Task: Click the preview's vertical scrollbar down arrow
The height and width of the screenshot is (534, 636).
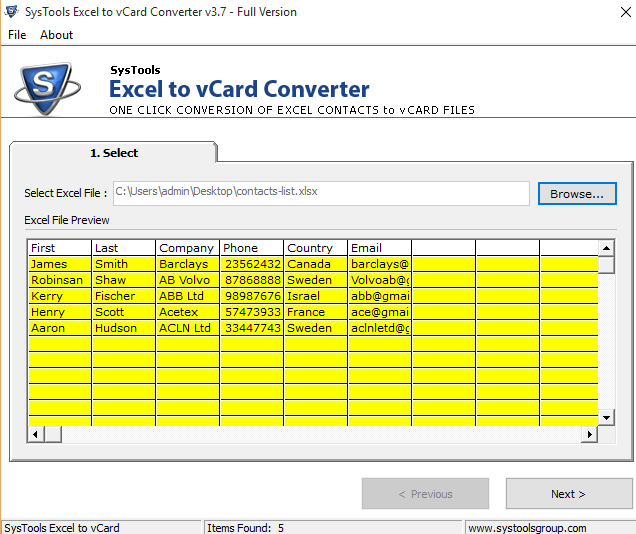Action: [x=606, y=417]
